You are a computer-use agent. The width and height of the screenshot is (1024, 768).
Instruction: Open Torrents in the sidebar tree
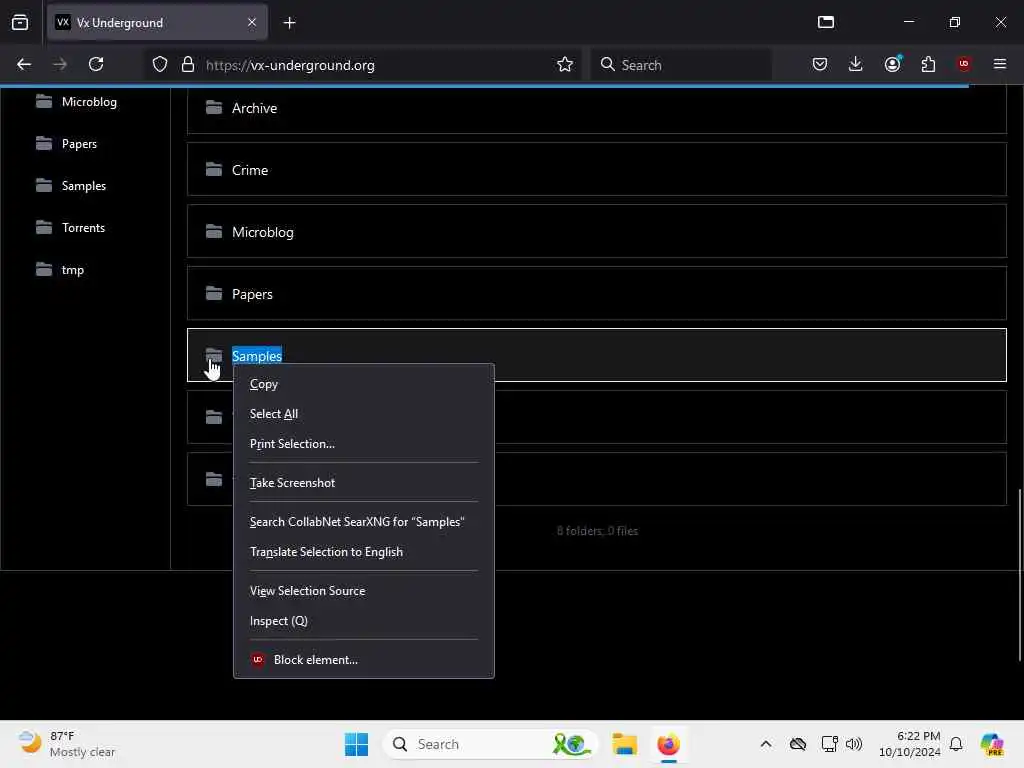click(x=84, y=228)
